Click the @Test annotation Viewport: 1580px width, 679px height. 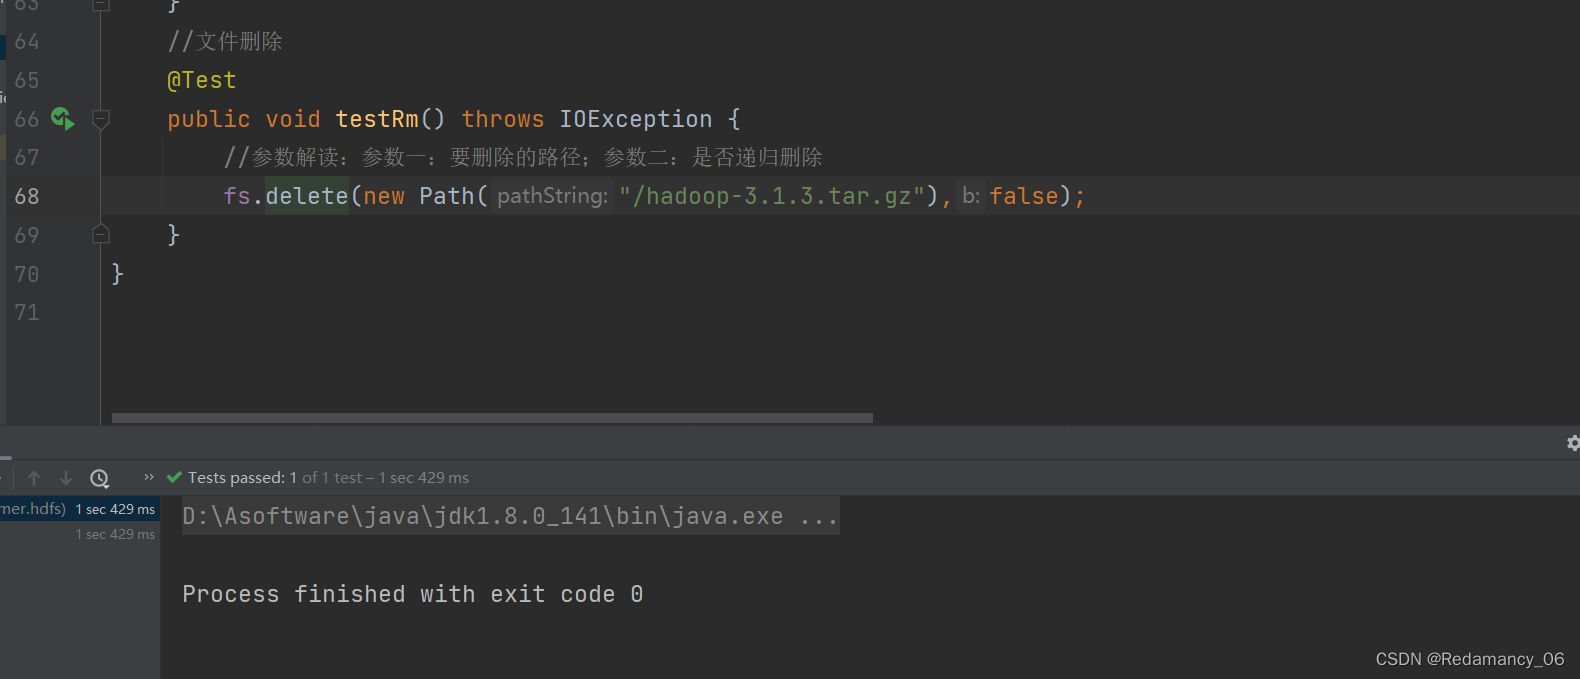tap(202, 80)
